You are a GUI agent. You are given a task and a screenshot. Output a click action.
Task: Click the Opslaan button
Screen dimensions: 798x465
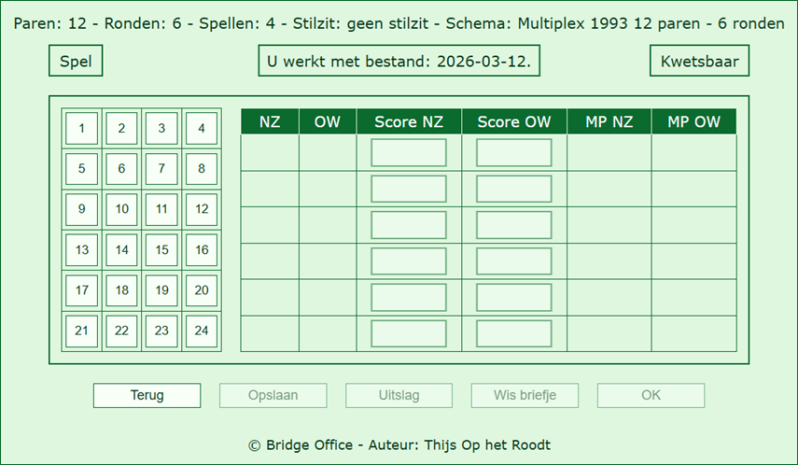pyautogui.click(x=273, y=395)
